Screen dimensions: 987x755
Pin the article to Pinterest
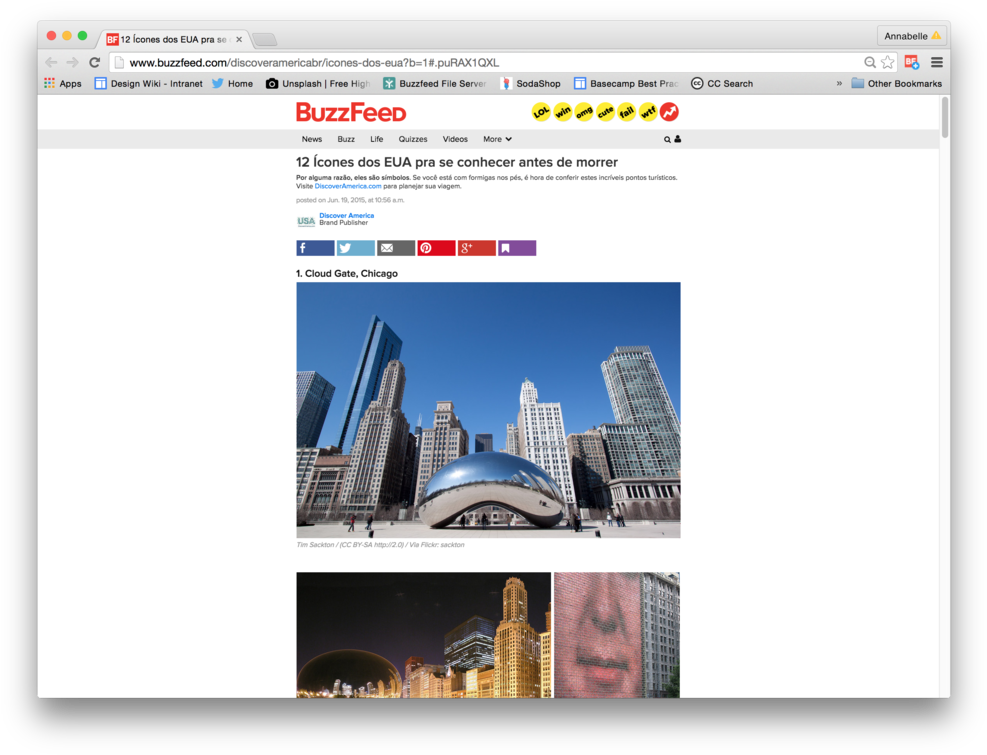pyautogui.click(x=436, y=247)
